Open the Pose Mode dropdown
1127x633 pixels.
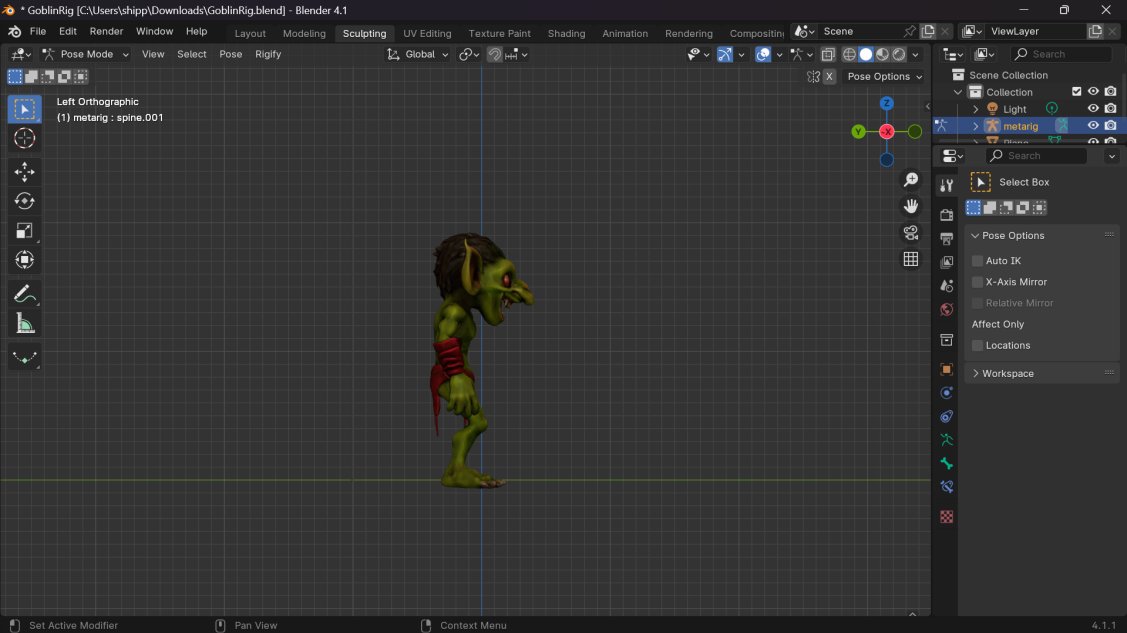tap(85, 54)
